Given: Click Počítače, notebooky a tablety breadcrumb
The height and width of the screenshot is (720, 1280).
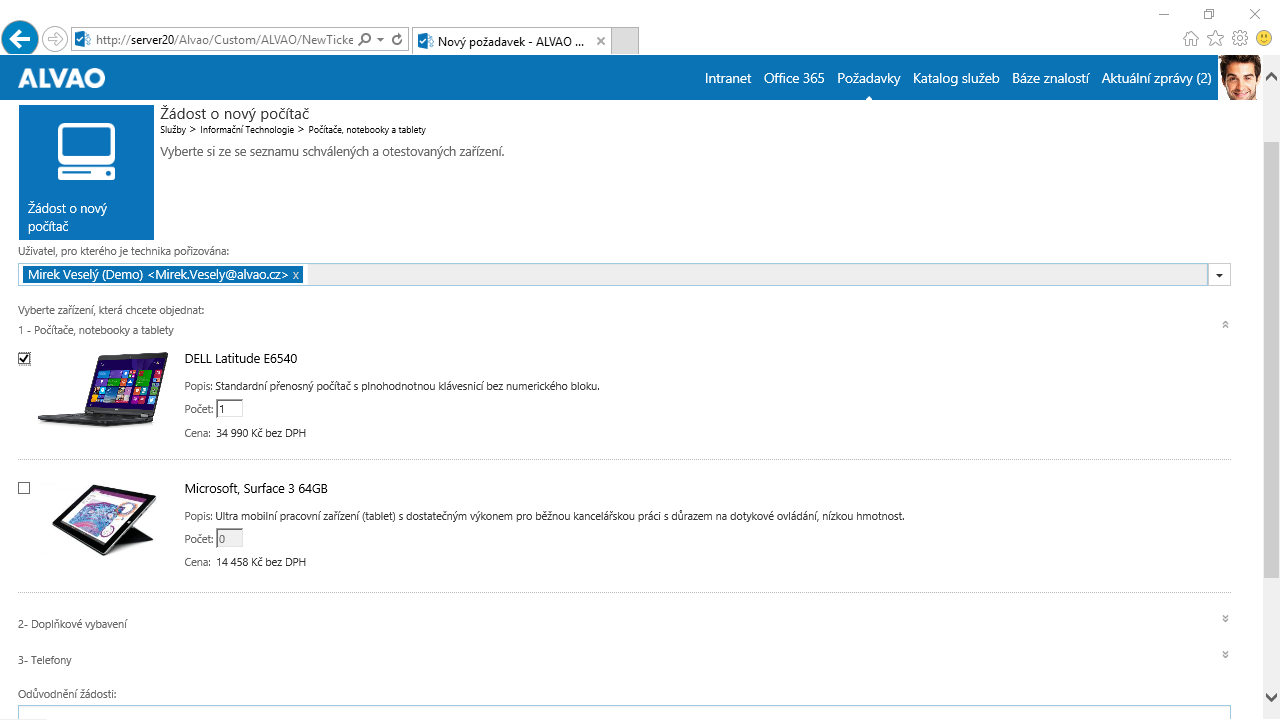Looking at the screenshot, I should coord(367,130).
